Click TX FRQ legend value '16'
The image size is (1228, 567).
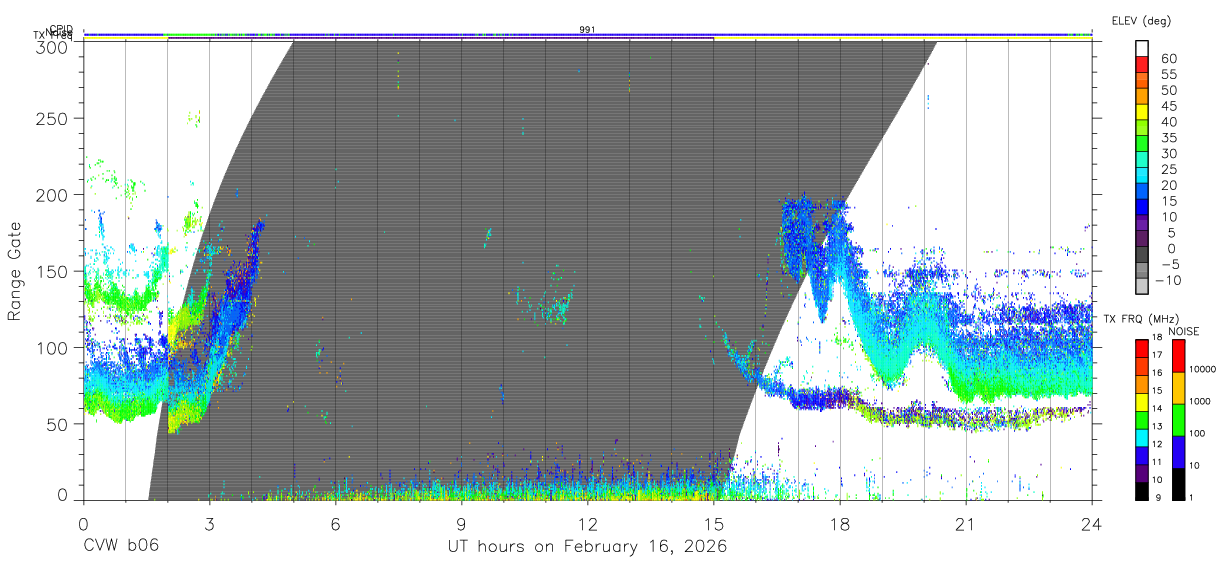1158,373
